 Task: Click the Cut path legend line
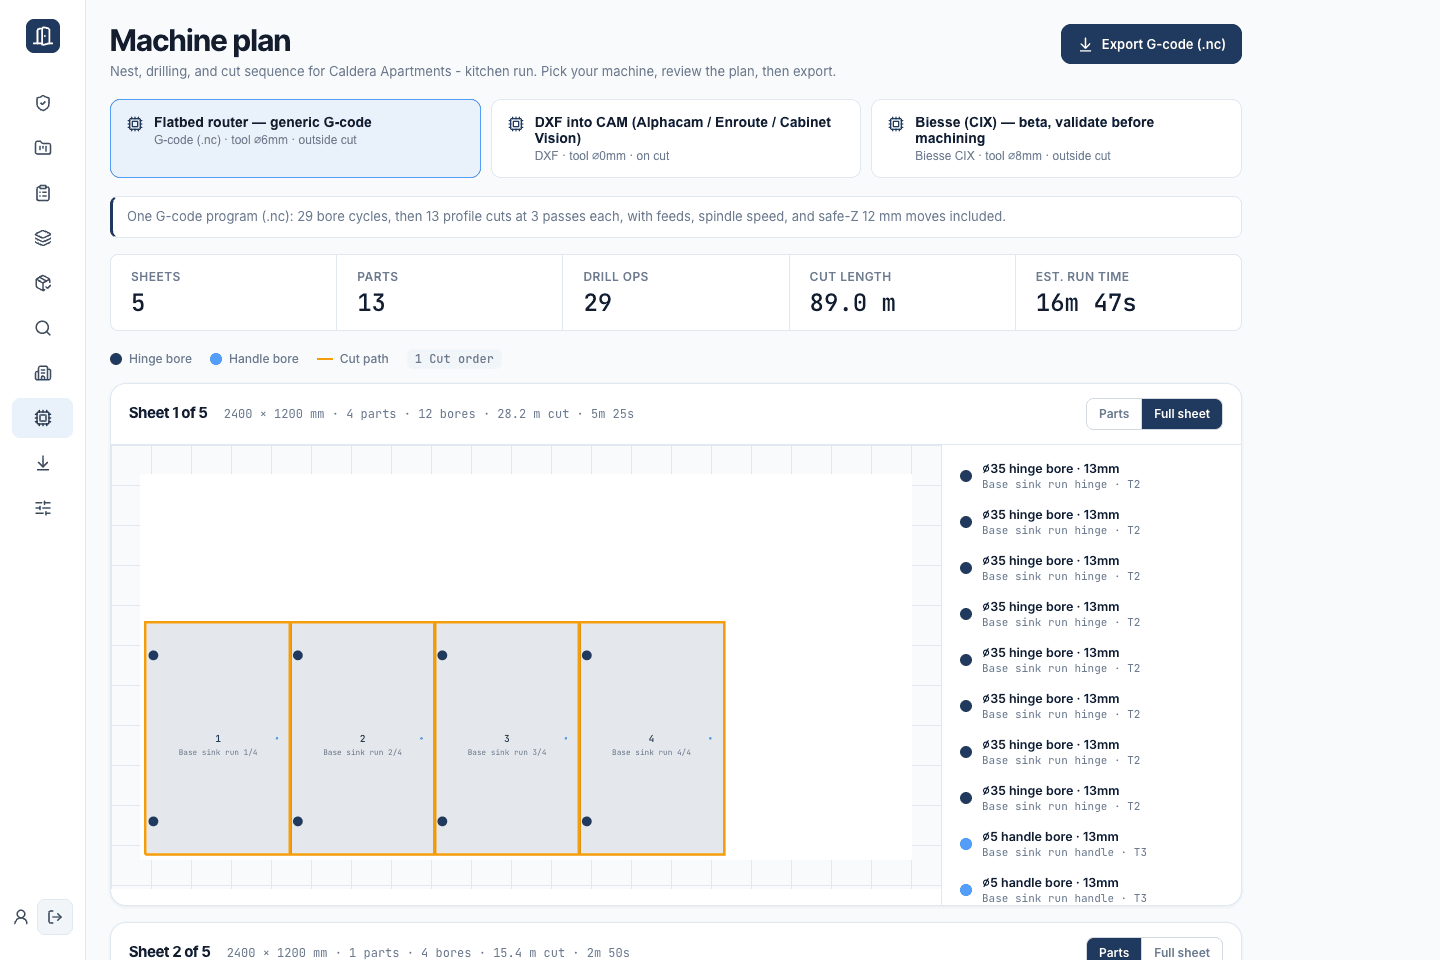pos(325,359)
